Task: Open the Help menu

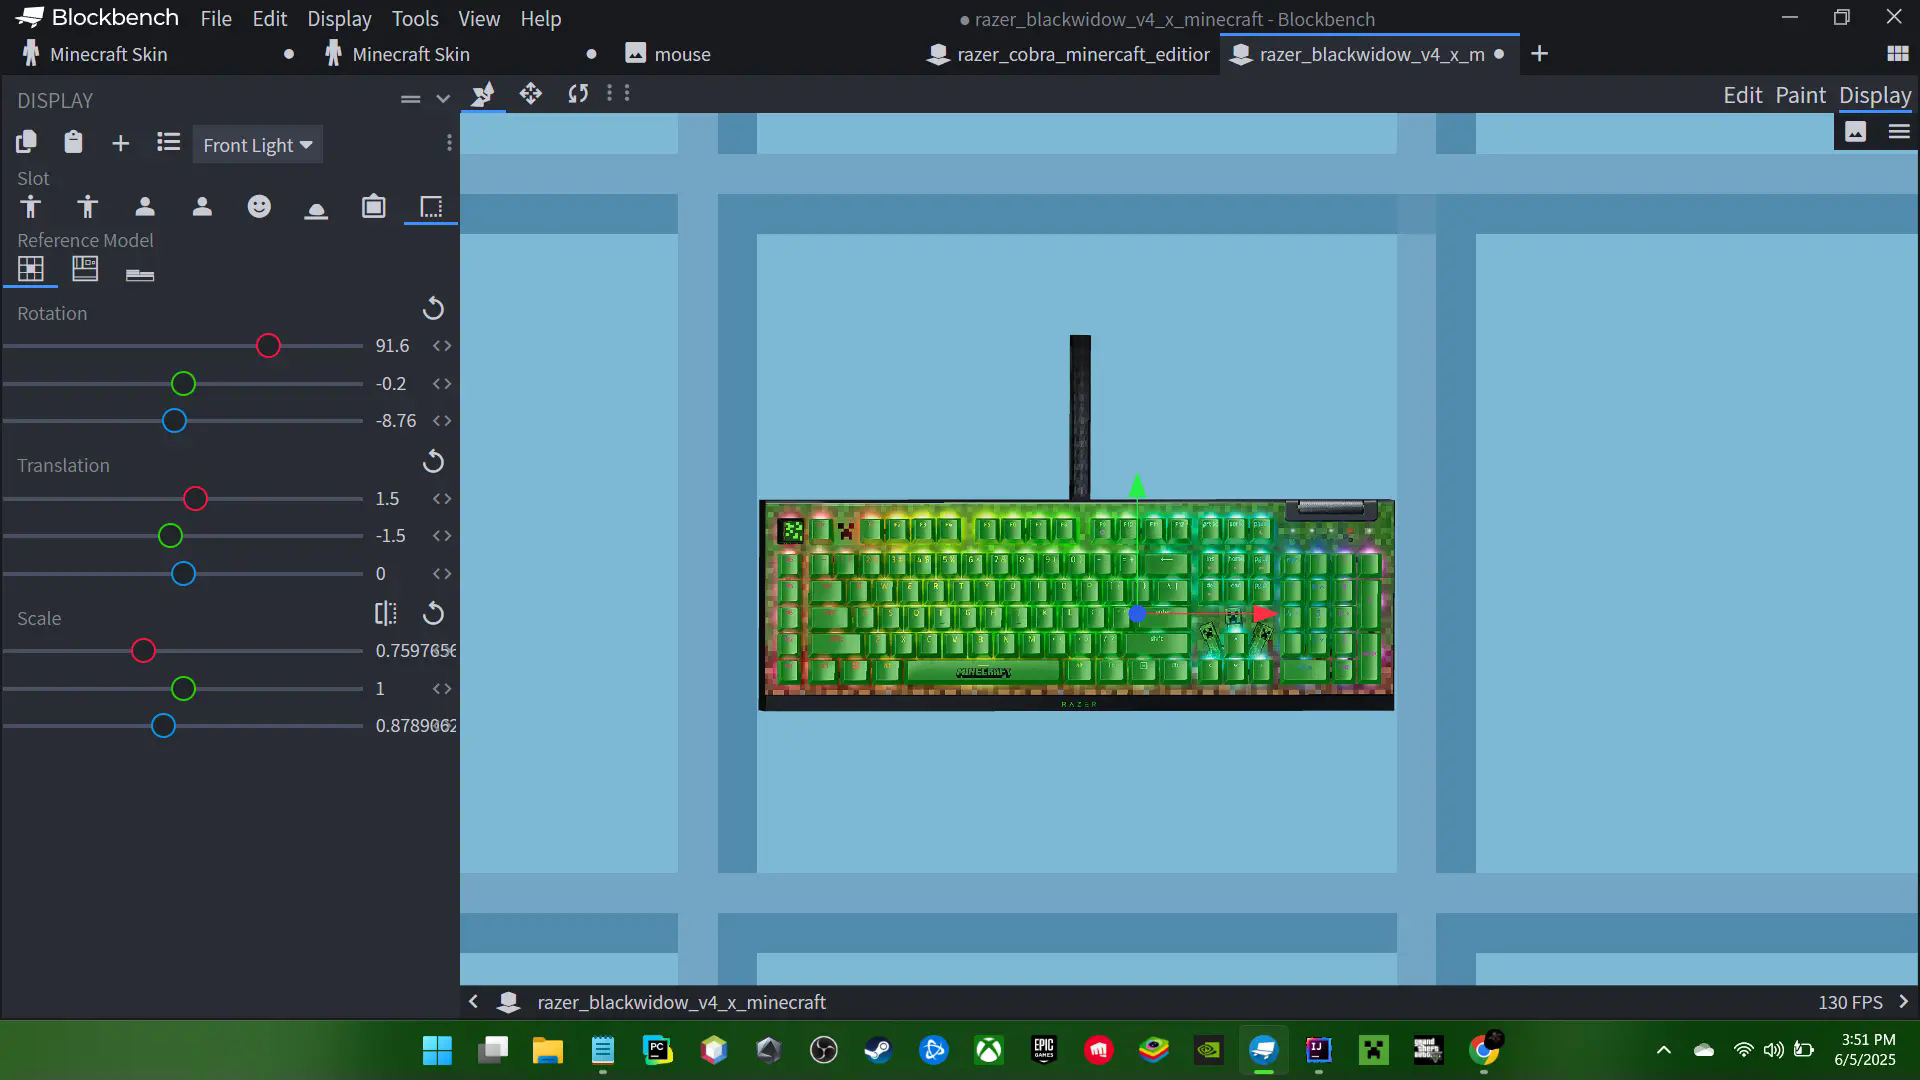Action: click(541, 19)
